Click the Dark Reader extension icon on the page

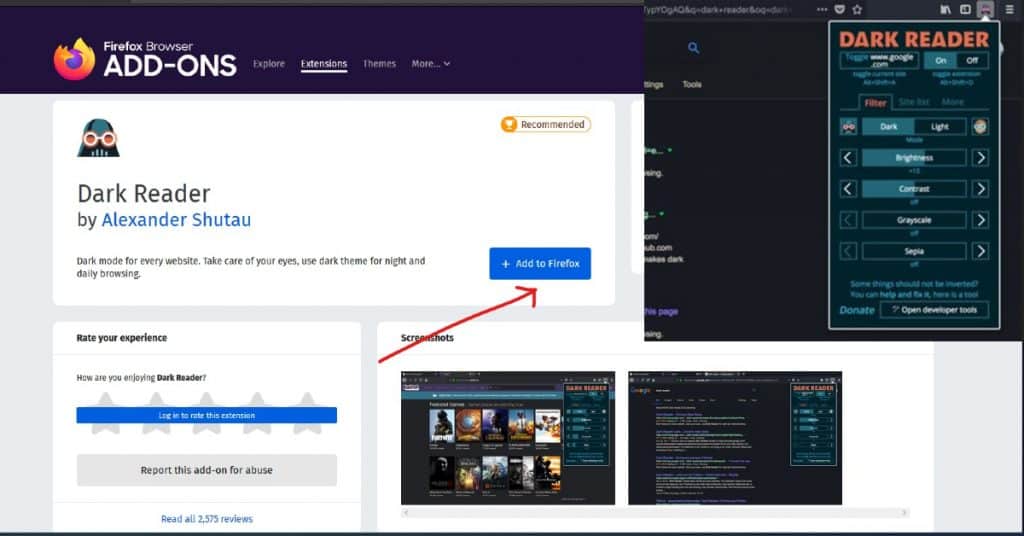coord(99,138)
